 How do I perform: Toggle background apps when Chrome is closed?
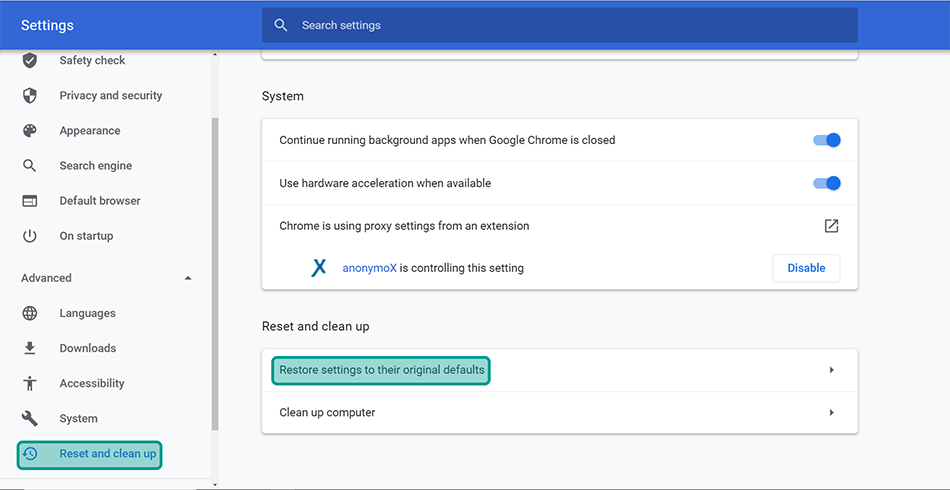(826, 140)
